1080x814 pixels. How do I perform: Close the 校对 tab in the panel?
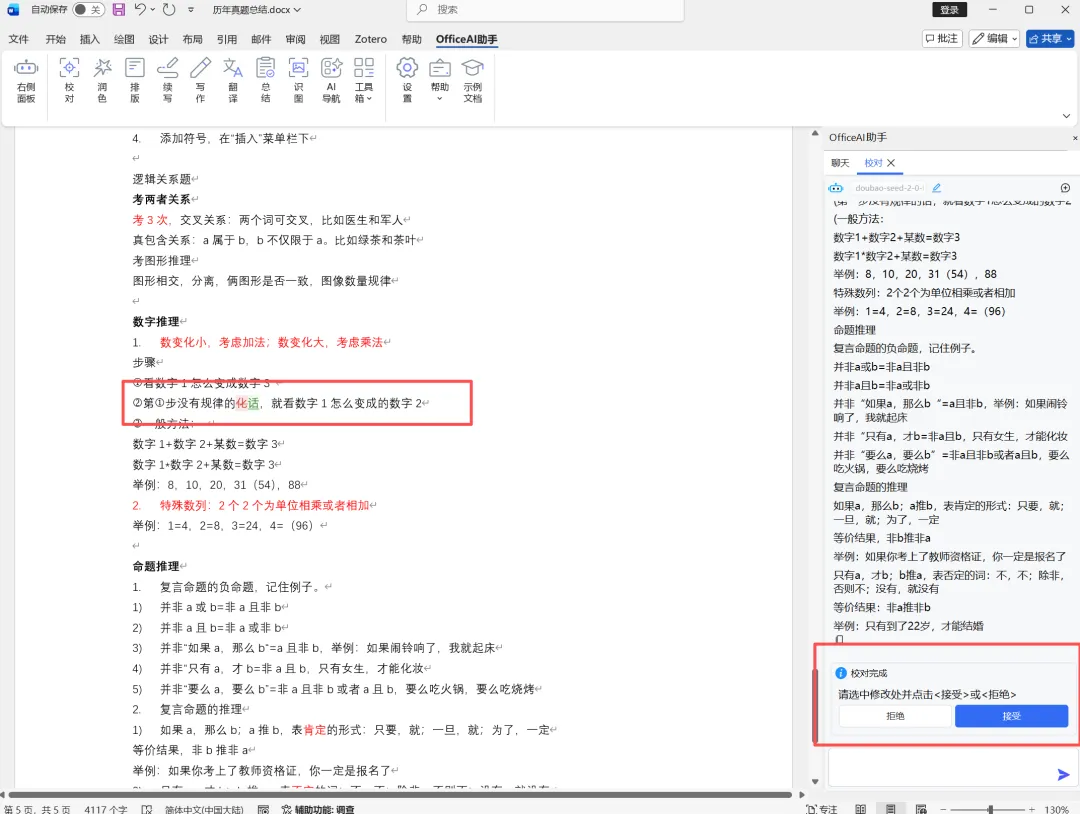(x=891, y=163)
